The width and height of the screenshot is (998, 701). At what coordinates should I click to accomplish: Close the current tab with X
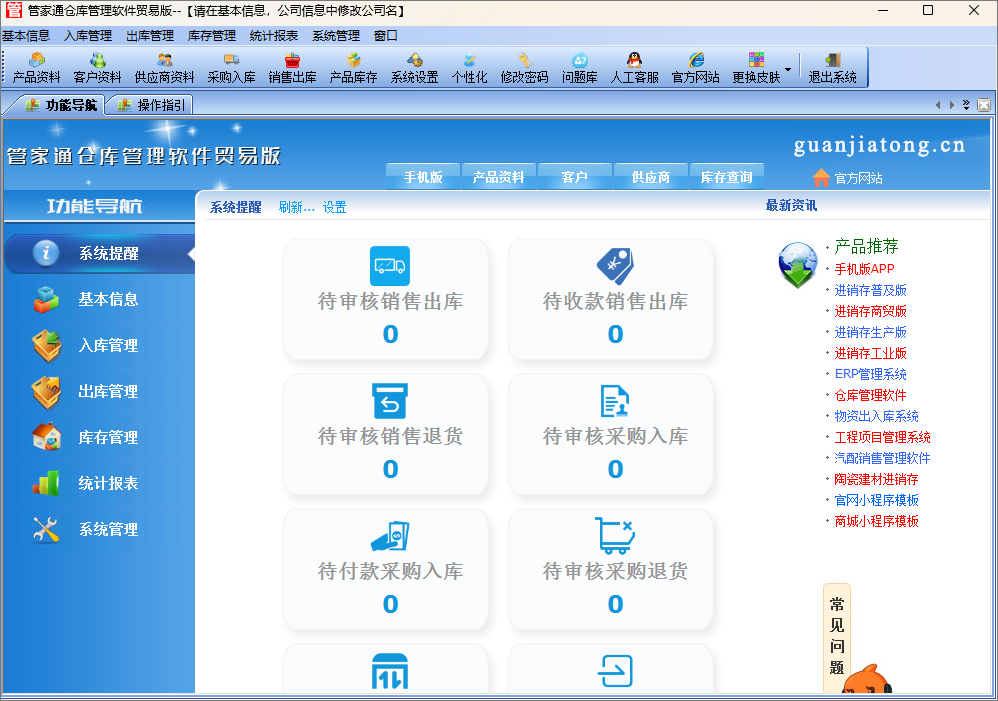coord(983,104)
